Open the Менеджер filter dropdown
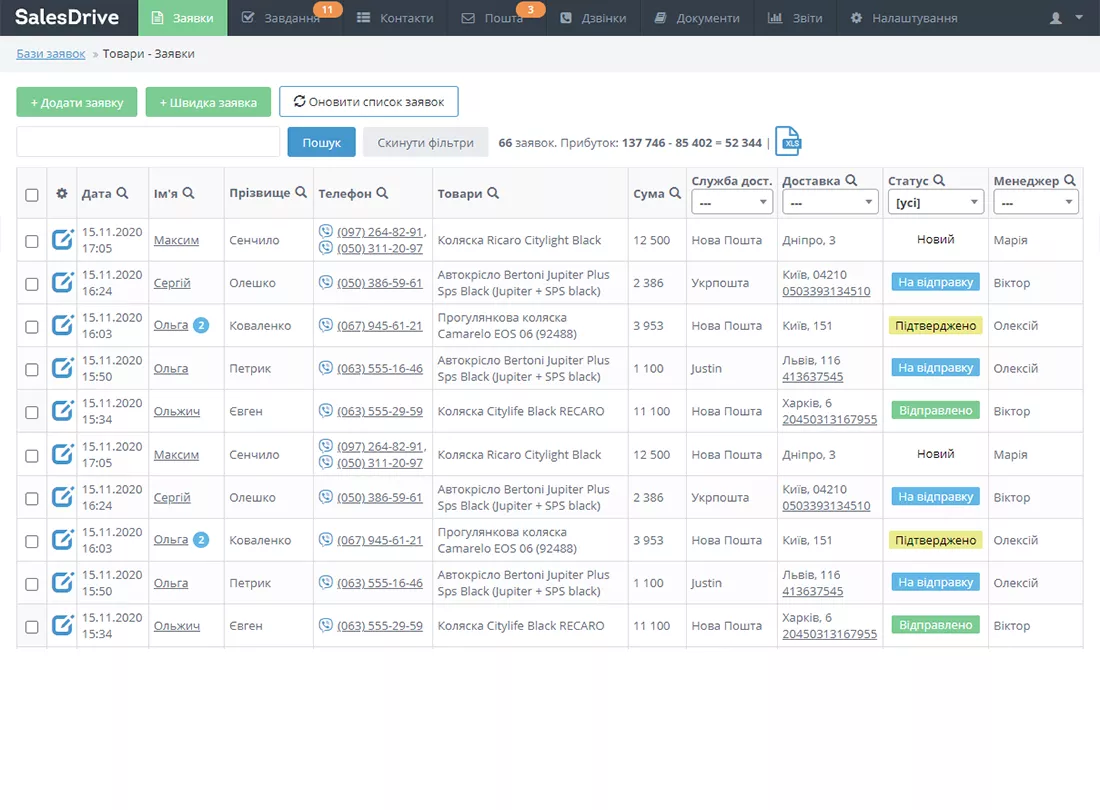The image size is (1100, 810). (x=1035, y=203)
